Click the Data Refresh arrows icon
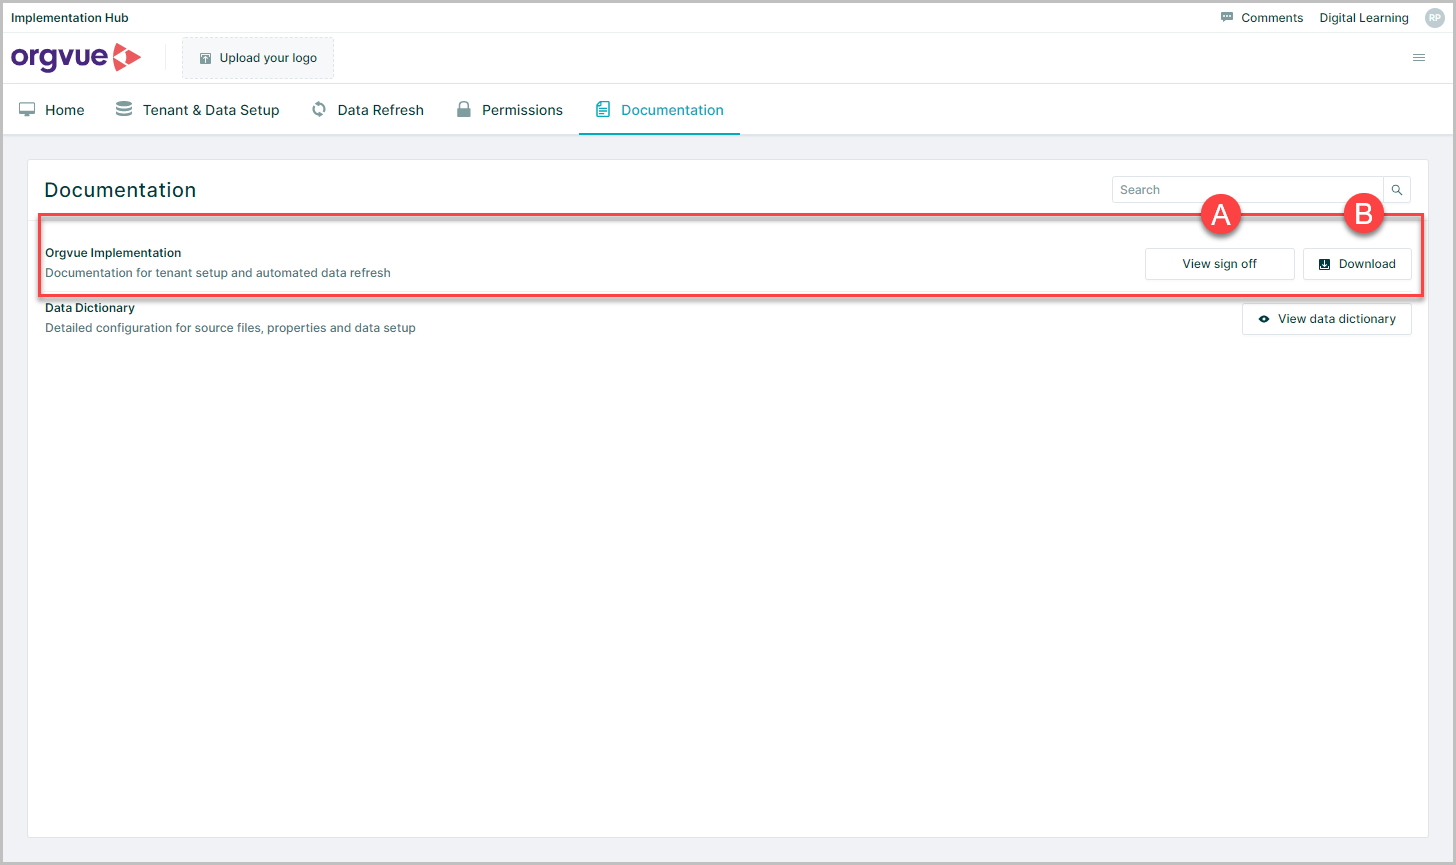Screen dimensions: 1456x865 click(319, 110)
